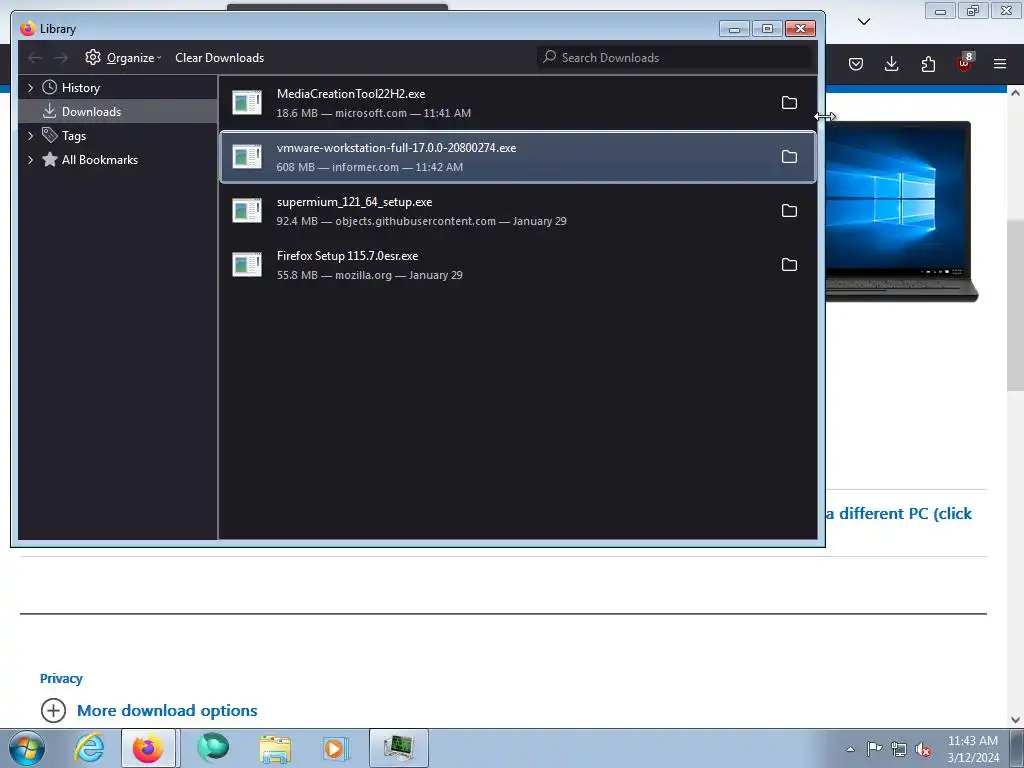Launch Internet Explorer from taskbar

[89, 748]
